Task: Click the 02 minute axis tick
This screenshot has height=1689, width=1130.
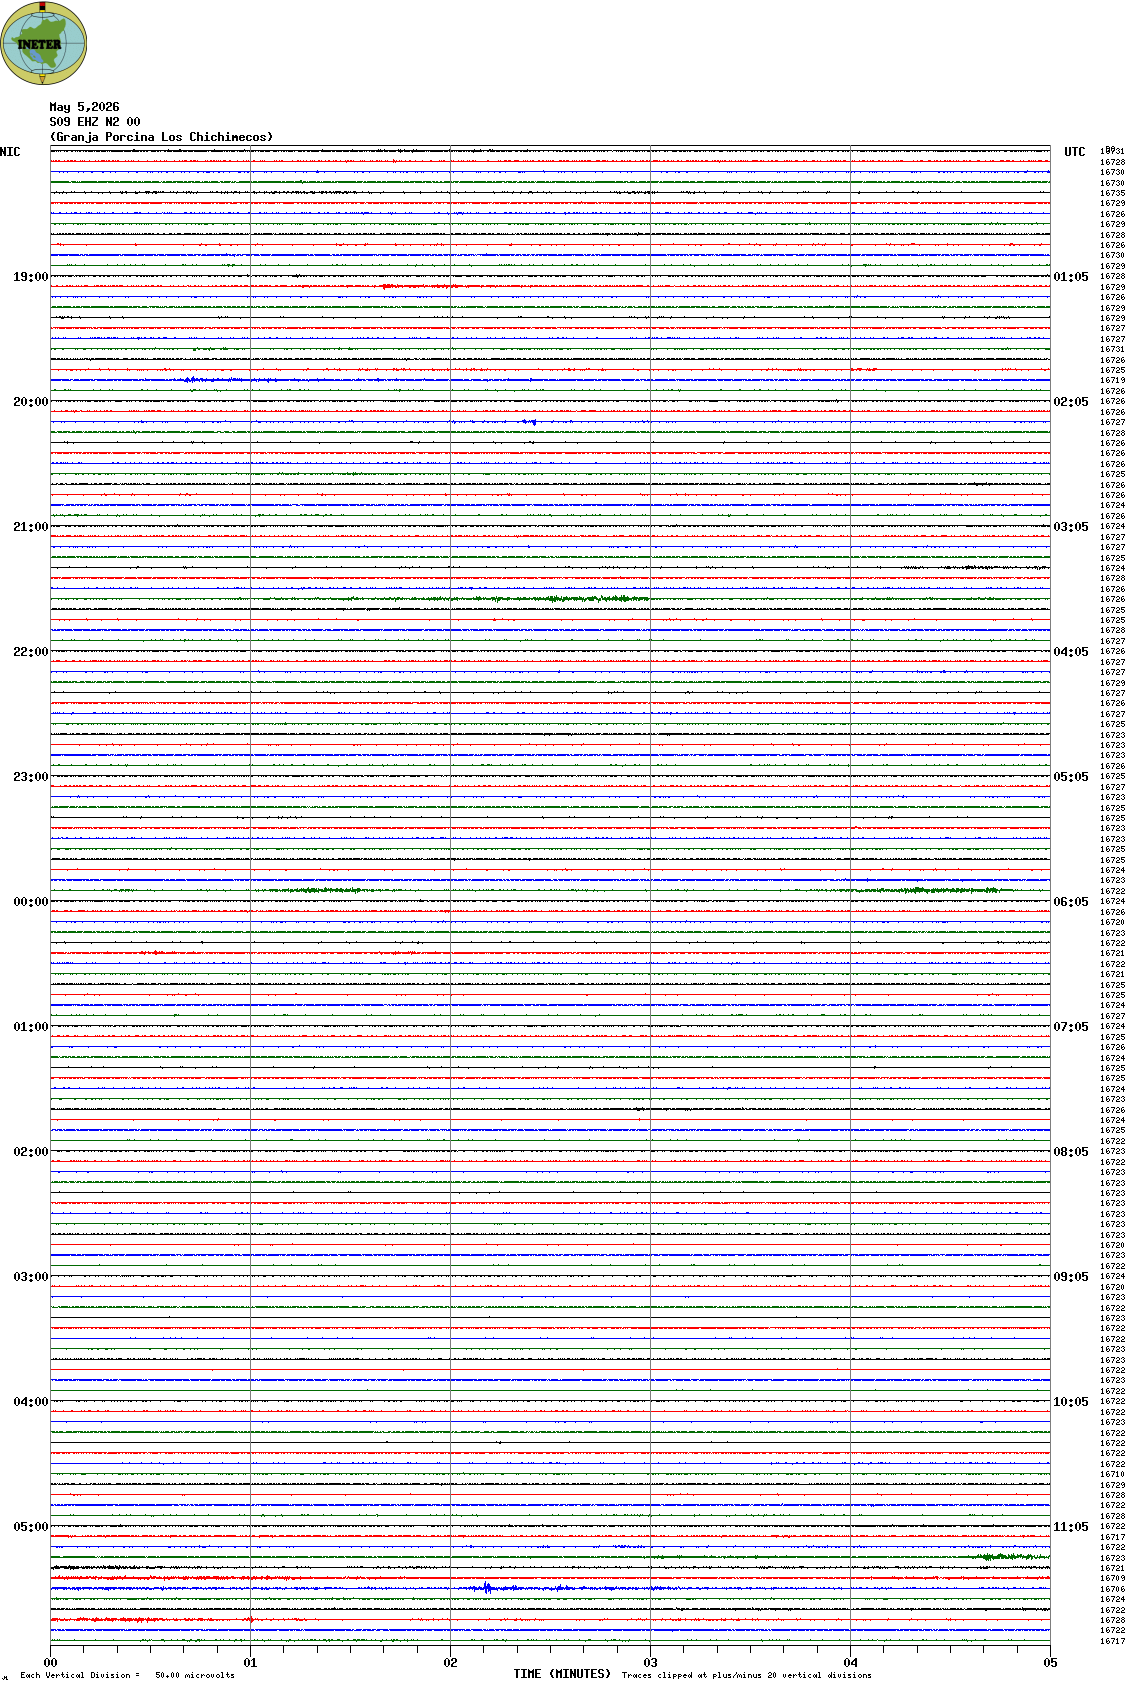Action: pos(450,1663)
